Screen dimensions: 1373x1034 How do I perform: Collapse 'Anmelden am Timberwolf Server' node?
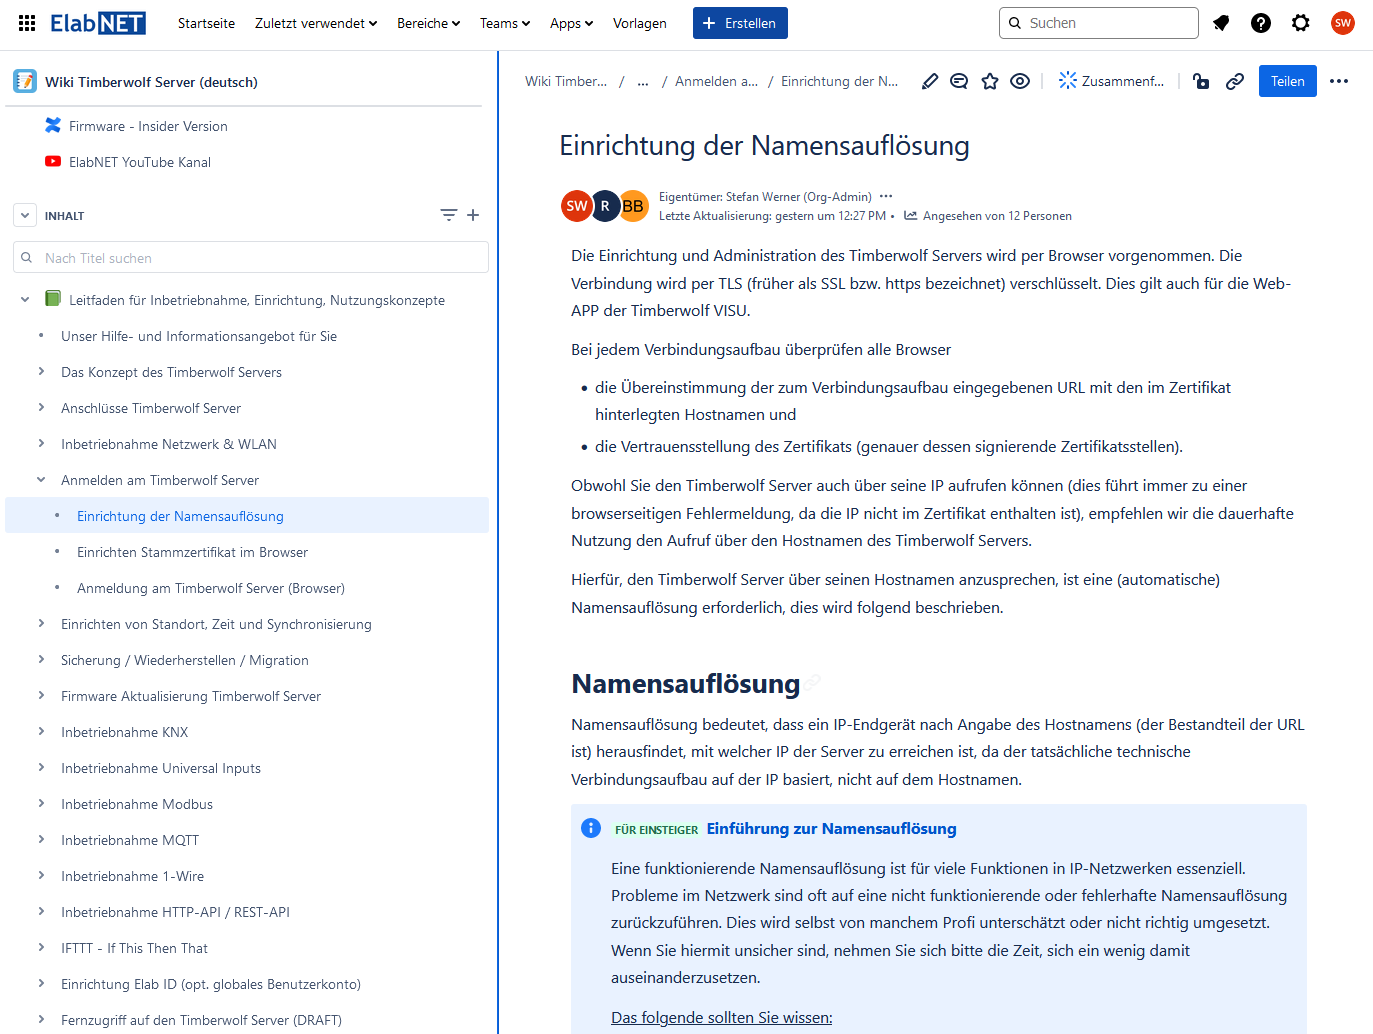(x=41, y=479)
